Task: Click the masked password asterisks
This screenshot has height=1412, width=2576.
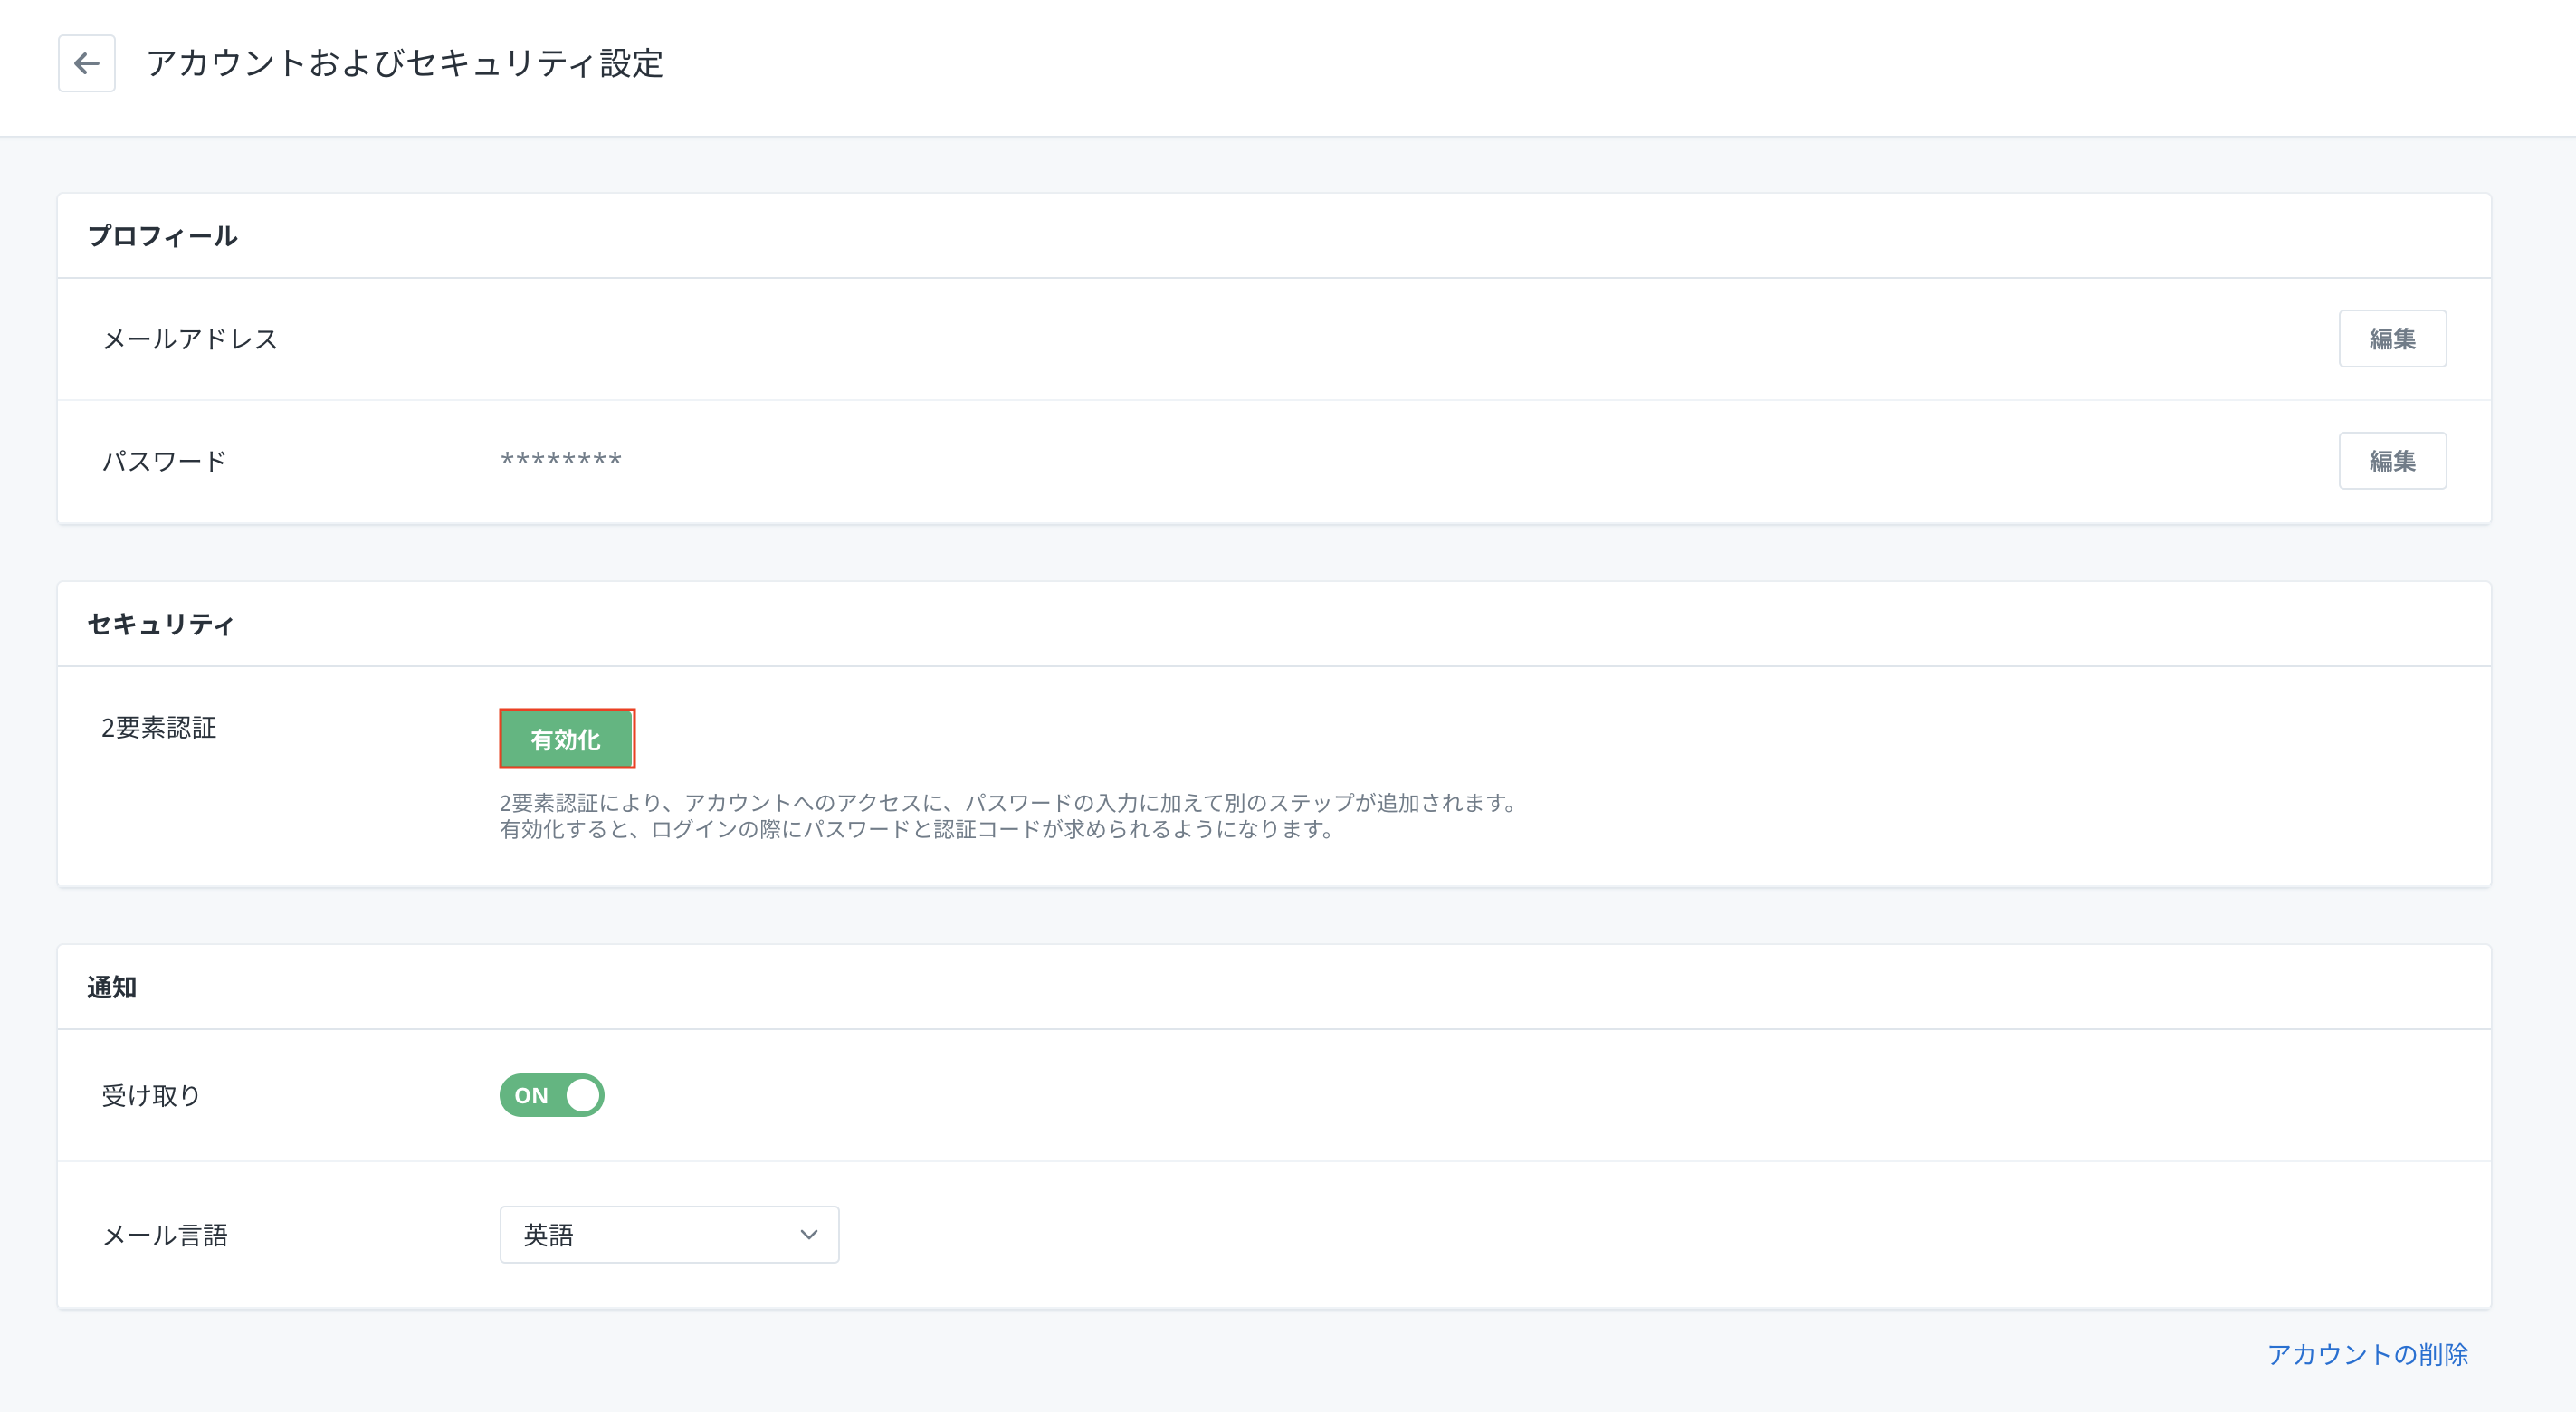Action: tap(561, 460)
